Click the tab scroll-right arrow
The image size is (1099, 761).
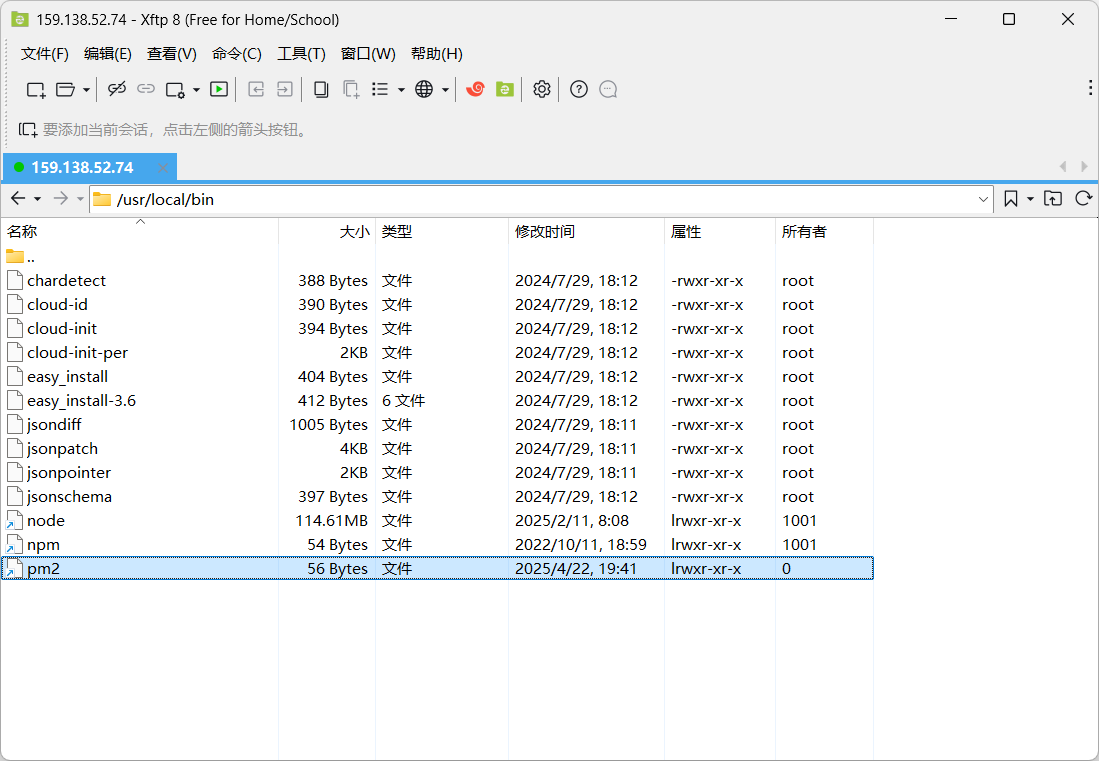pos(1084,166)
